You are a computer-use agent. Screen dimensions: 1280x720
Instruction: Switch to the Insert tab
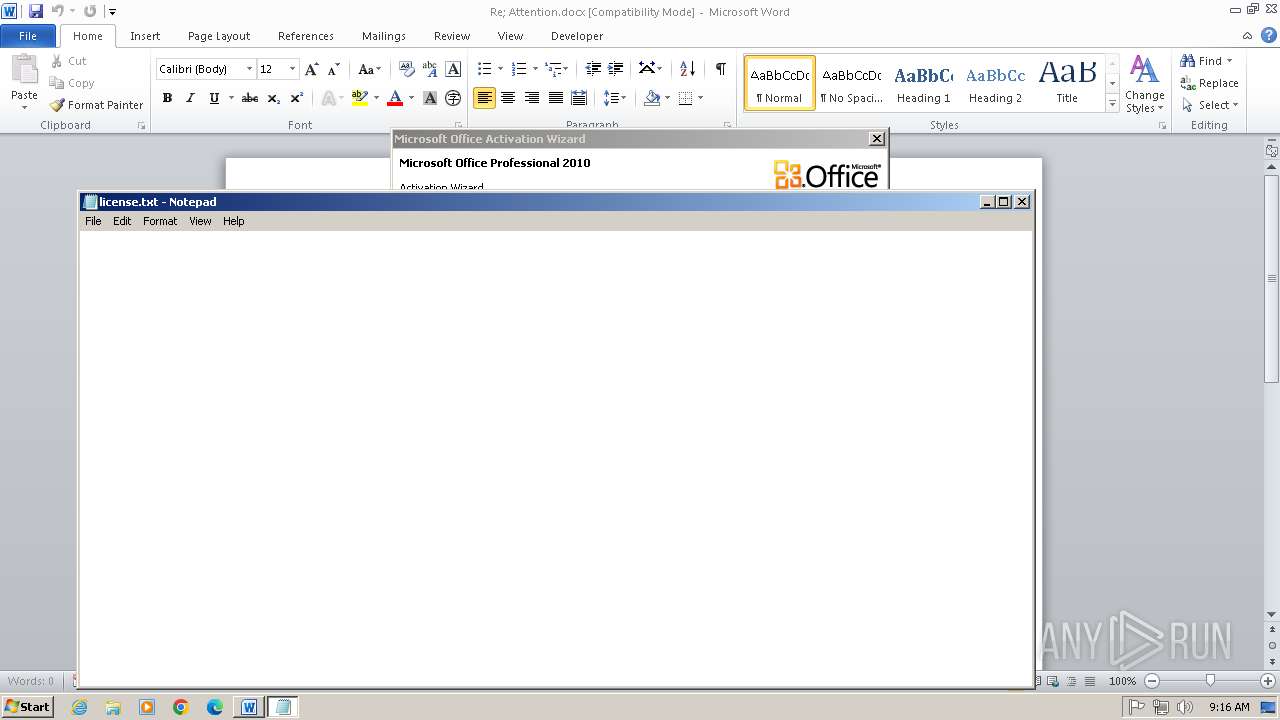tap(145, 36)
